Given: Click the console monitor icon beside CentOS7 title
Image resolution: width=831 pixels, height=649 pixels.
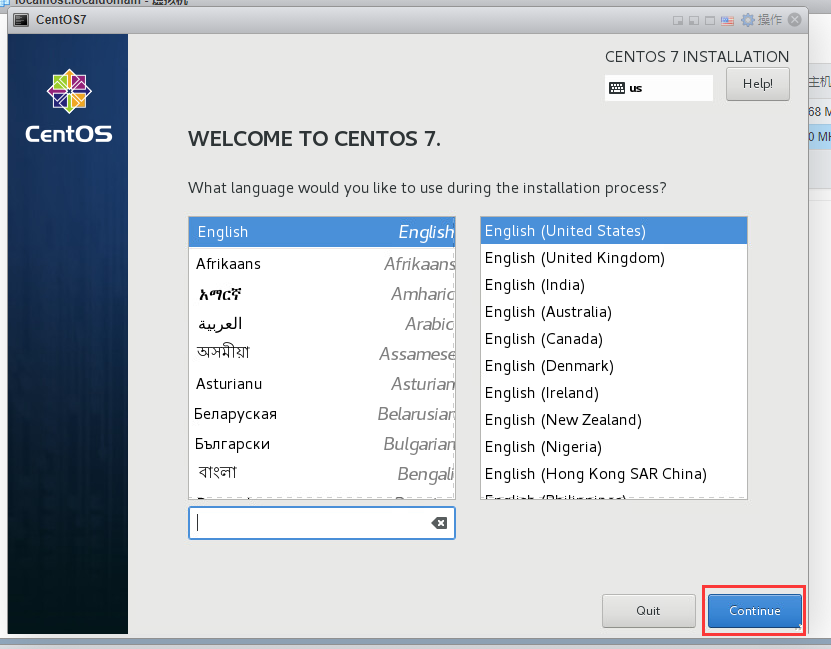Looking at the screenshot, I should (x=21, y=20).
